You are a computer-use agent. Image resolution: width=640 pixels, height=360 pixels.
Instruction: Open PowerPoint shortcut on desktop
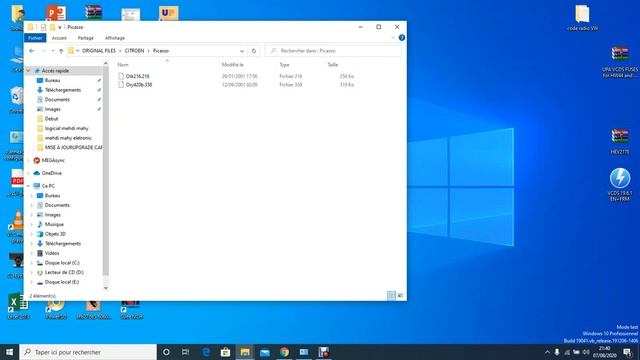tap(56, 12)
